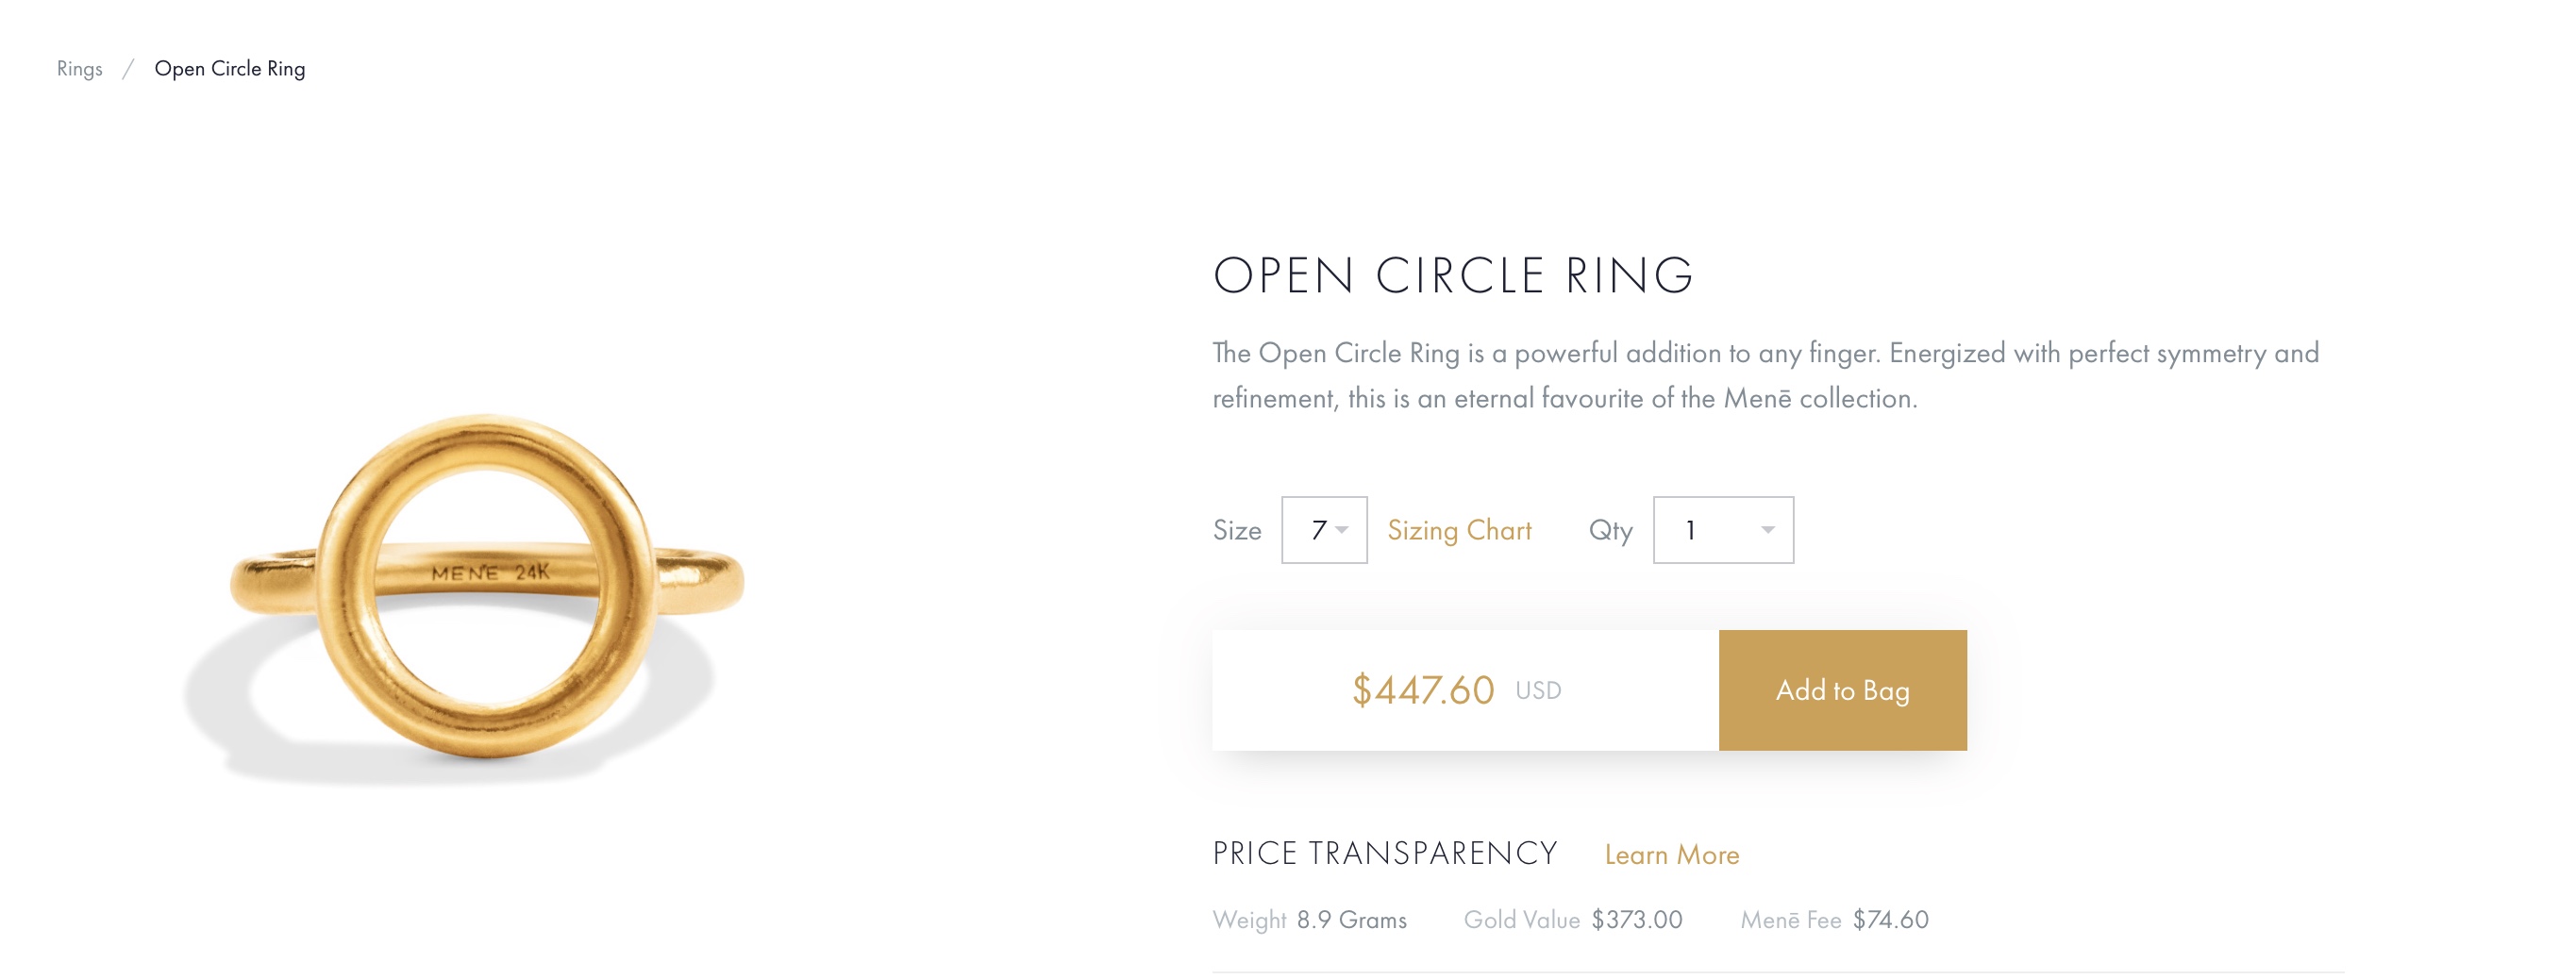Open the Size dropdown showing 7
Viewport: 2576px width, 979px height.
(1323, 530)
